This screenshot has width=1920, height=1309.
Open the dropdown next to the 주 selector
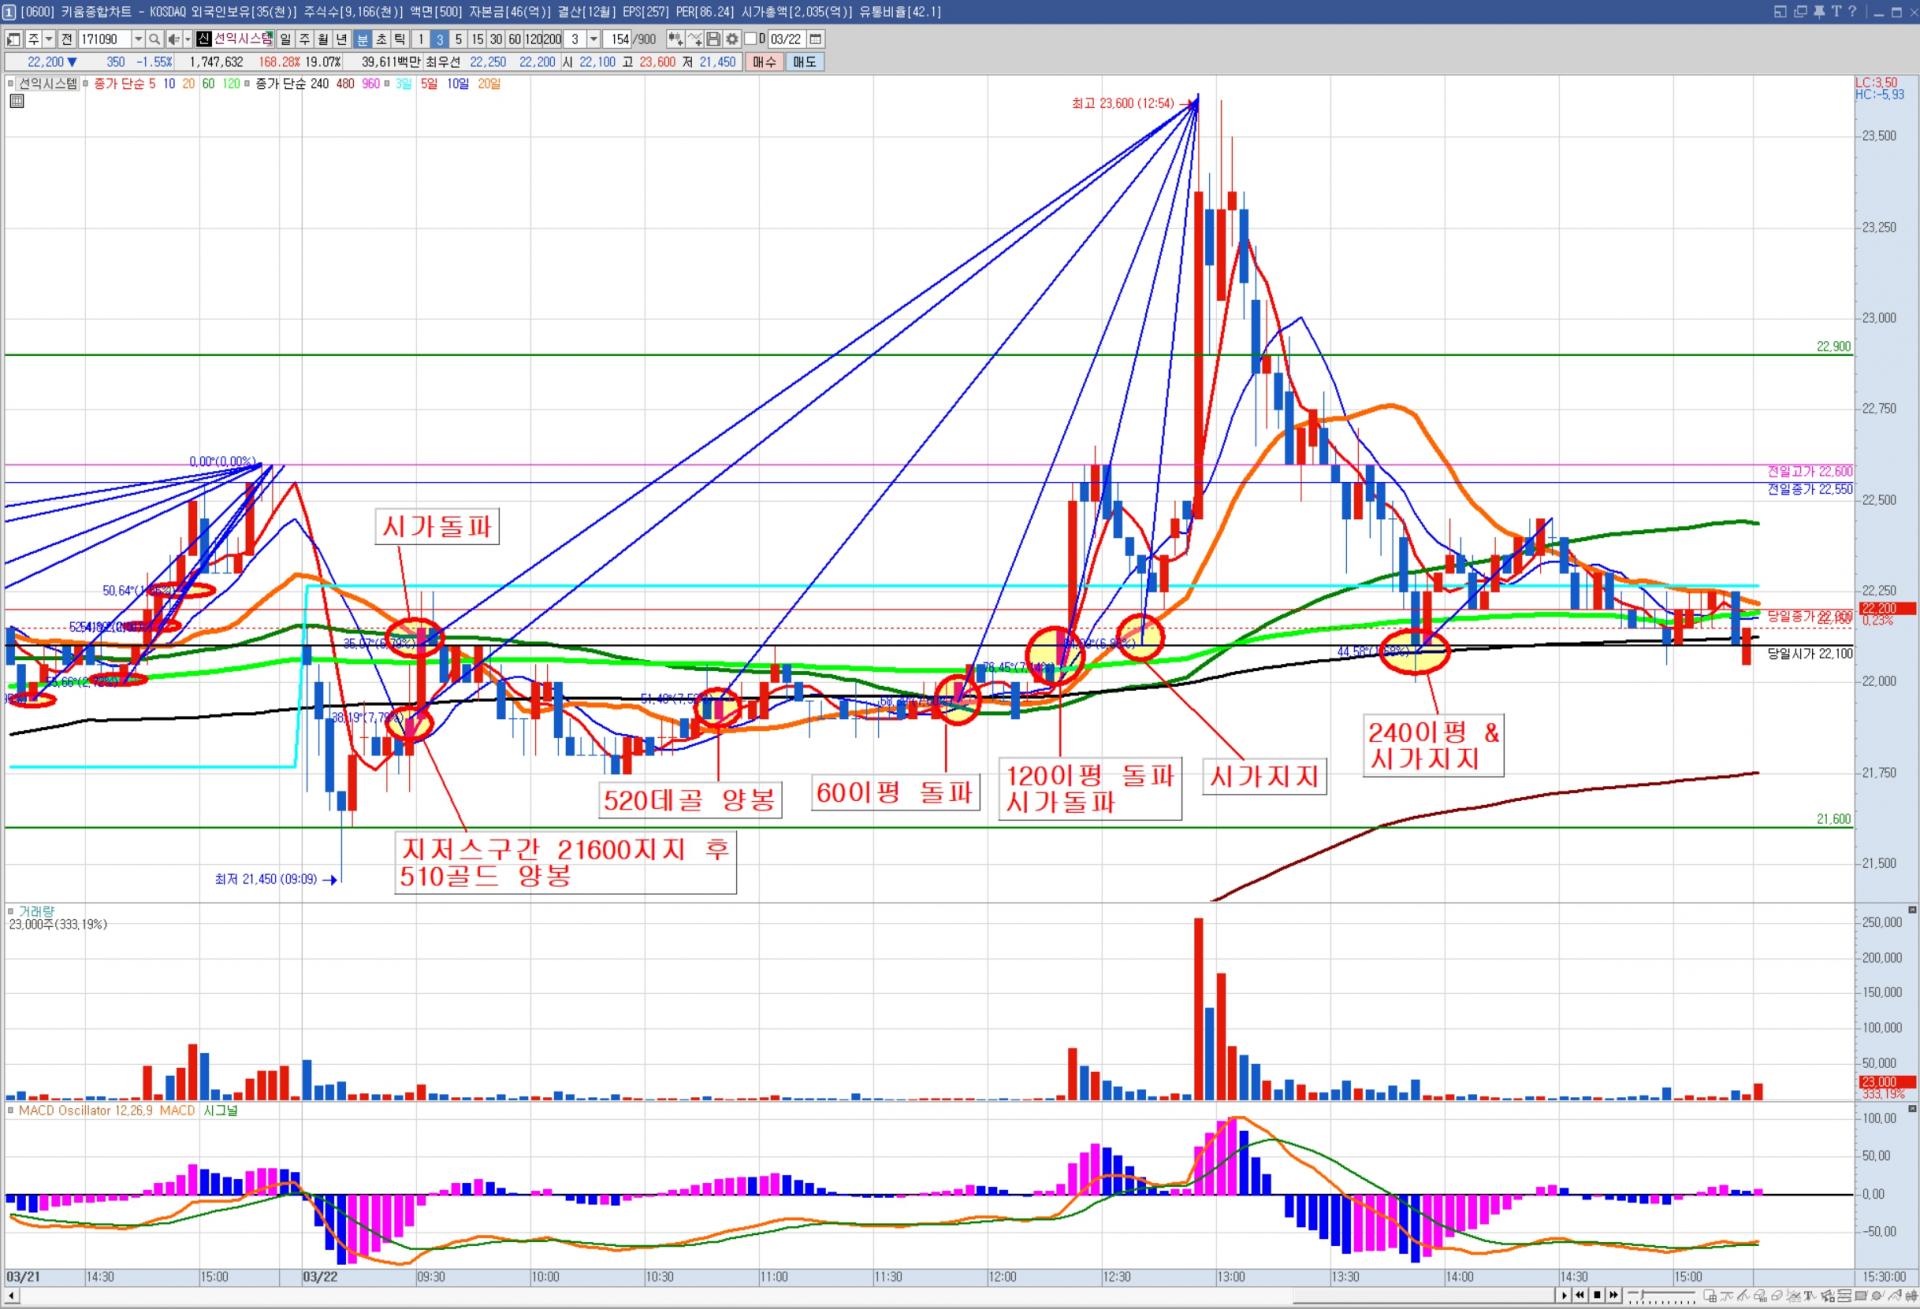[x=48, y=39]
